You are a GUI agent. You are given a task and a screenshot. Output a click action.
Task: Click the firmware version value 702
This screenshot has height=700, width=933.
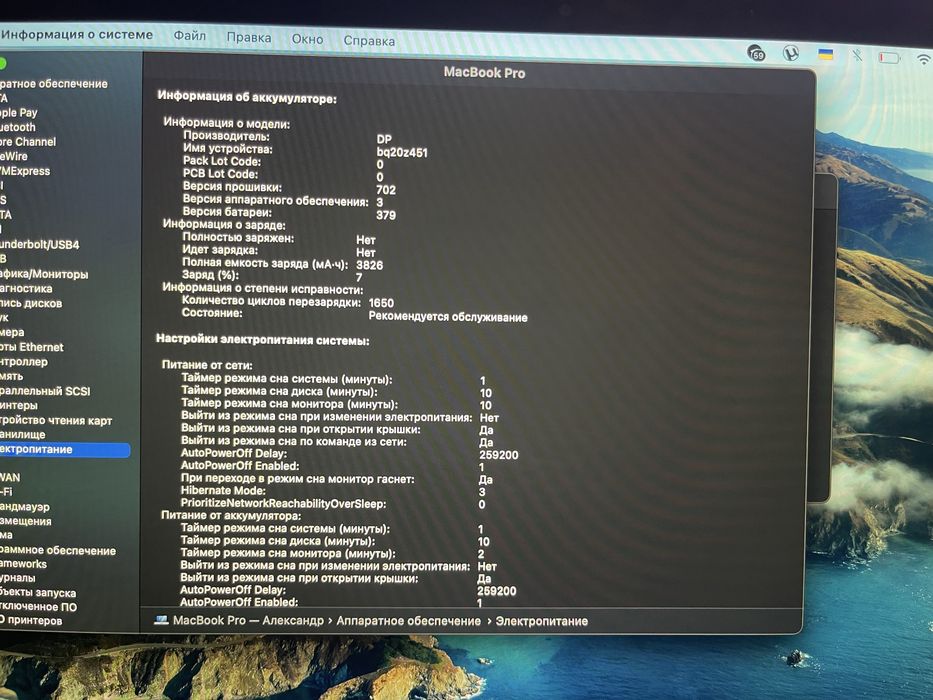386,190
